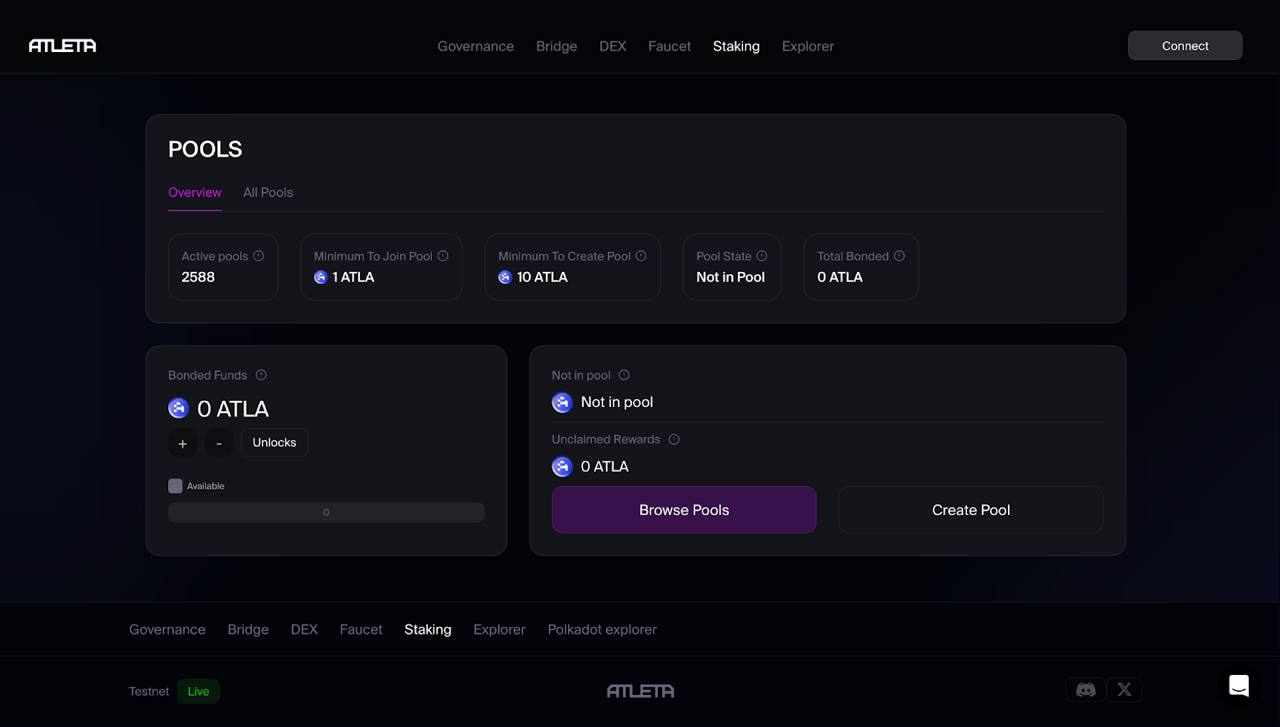The height and width of the screenshot is (727, 1280).
Task: Select the Overview tab
Action: click(194, 192)
